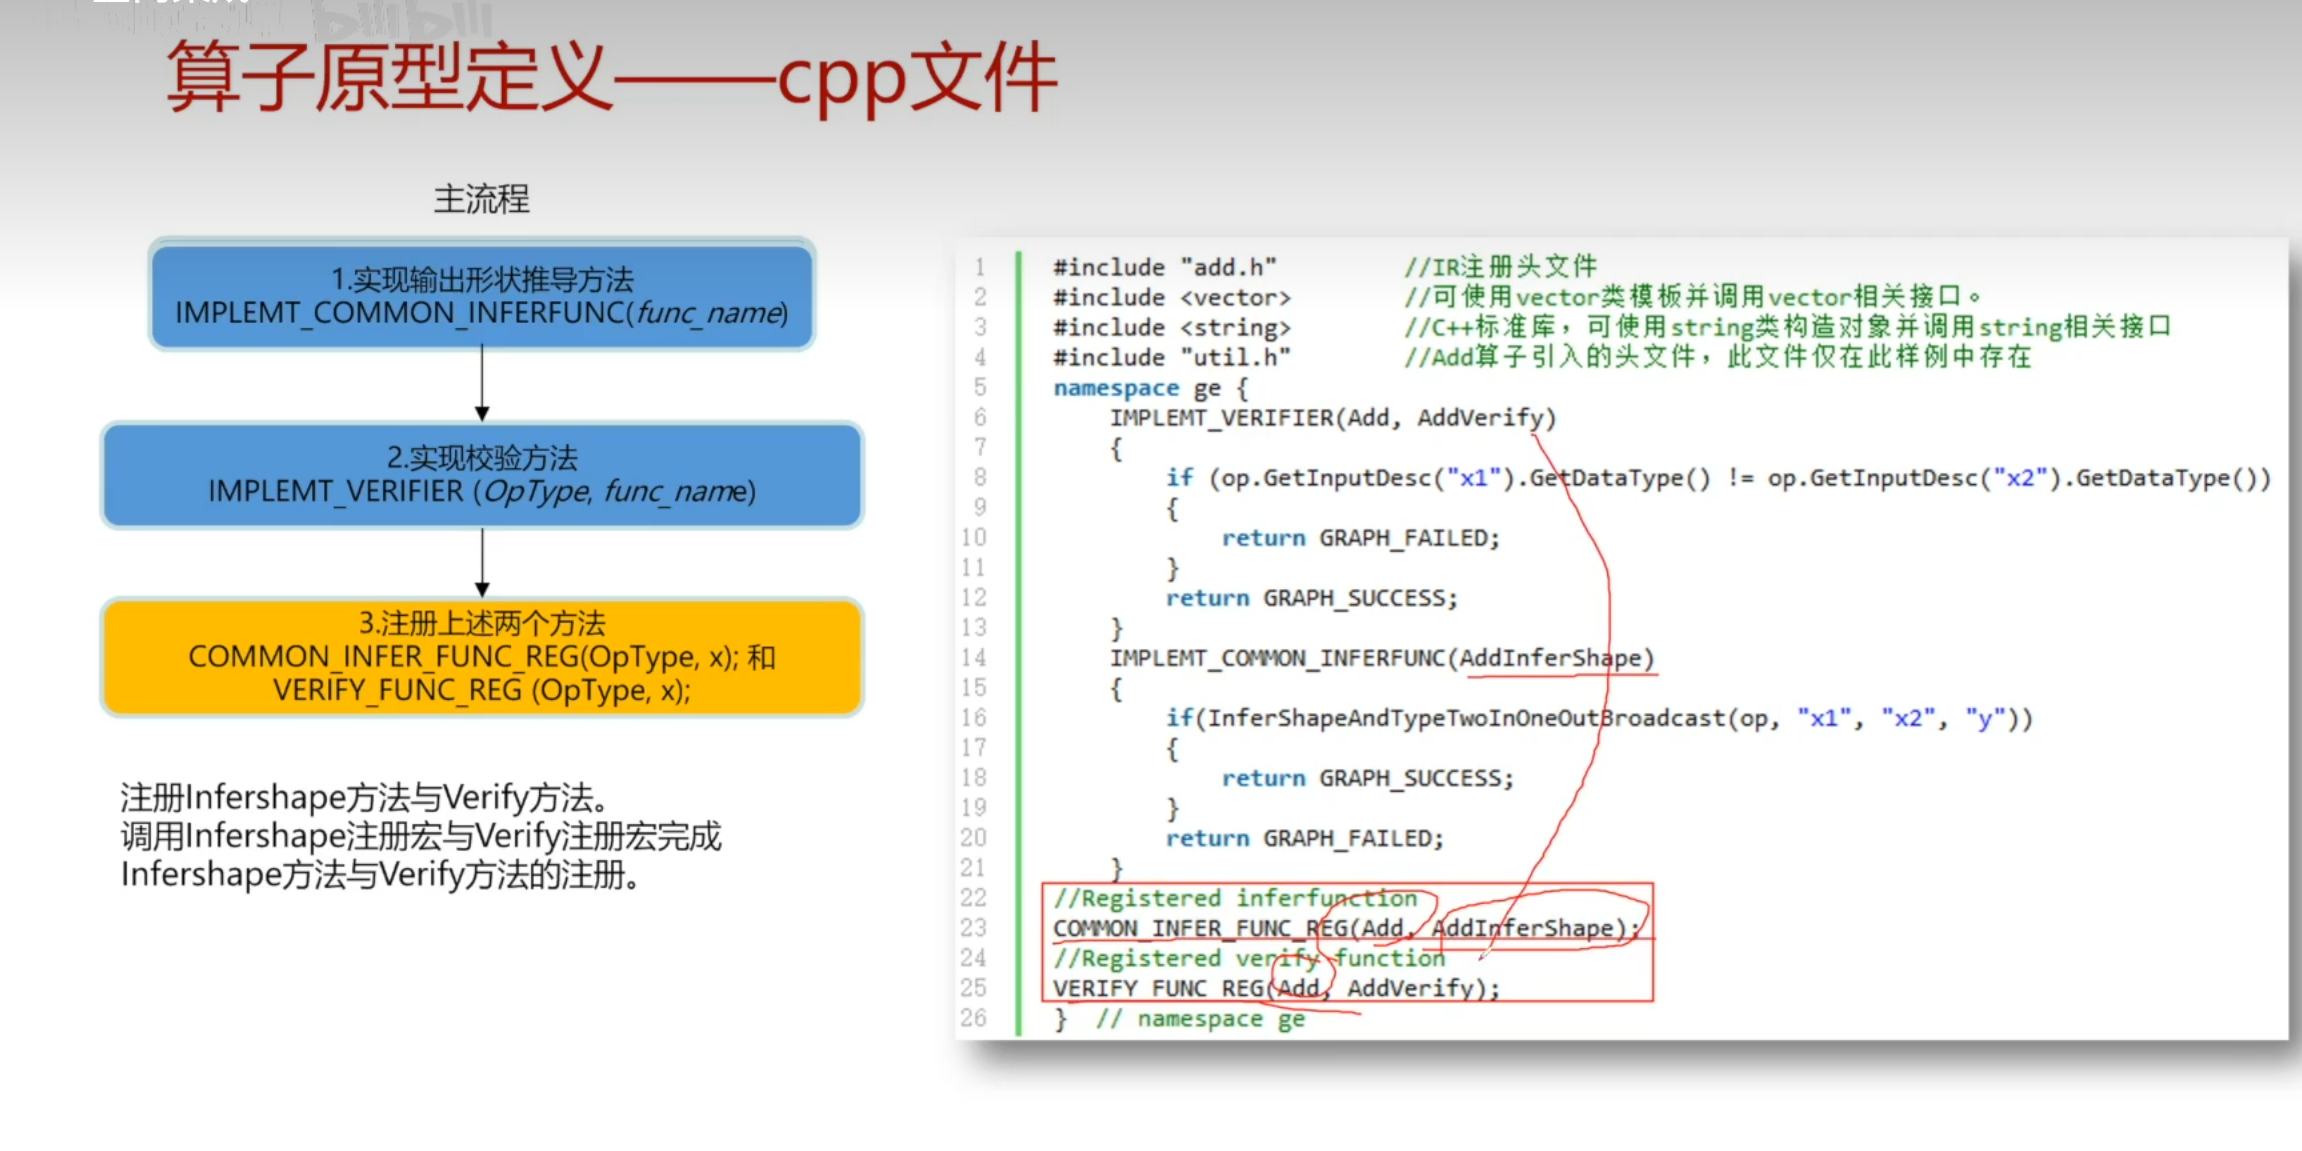Click line number 1 in code gutter
Screen dimensions: 2302x1151
pyautogui.click(x=980, y=268)
